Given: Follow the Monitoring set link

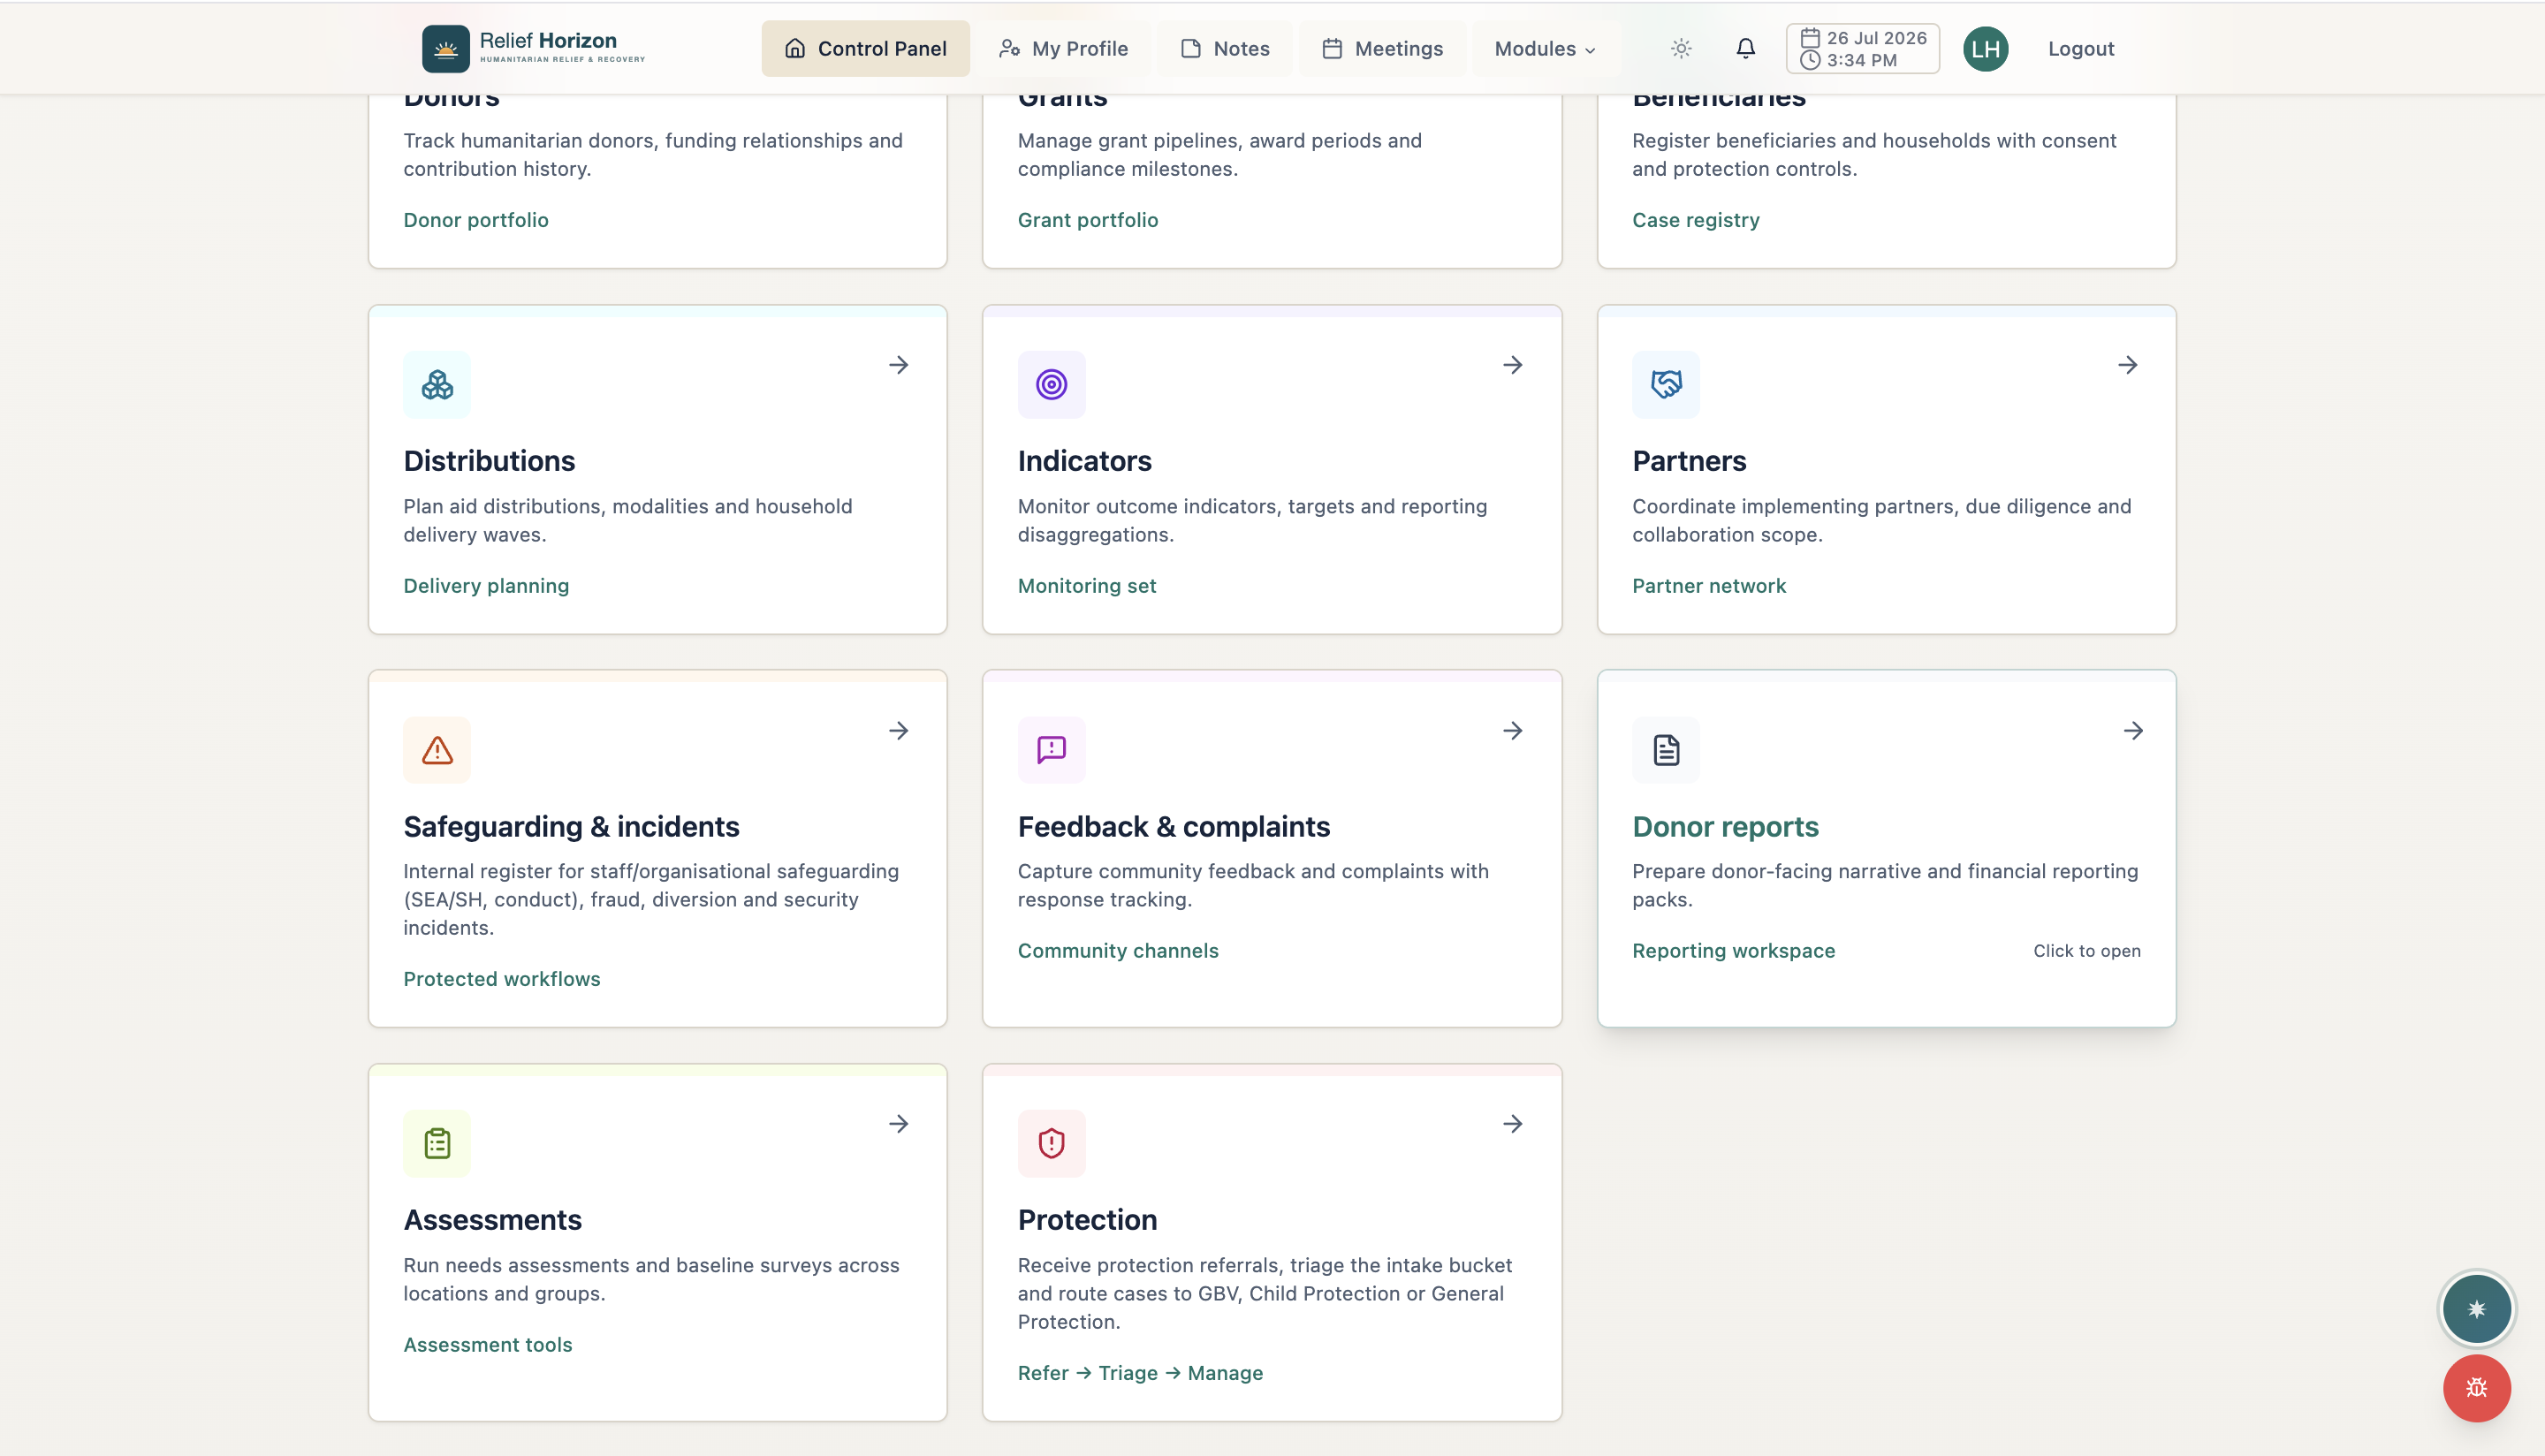Looking at the screenshot, I should click(x=1086, y=586).
